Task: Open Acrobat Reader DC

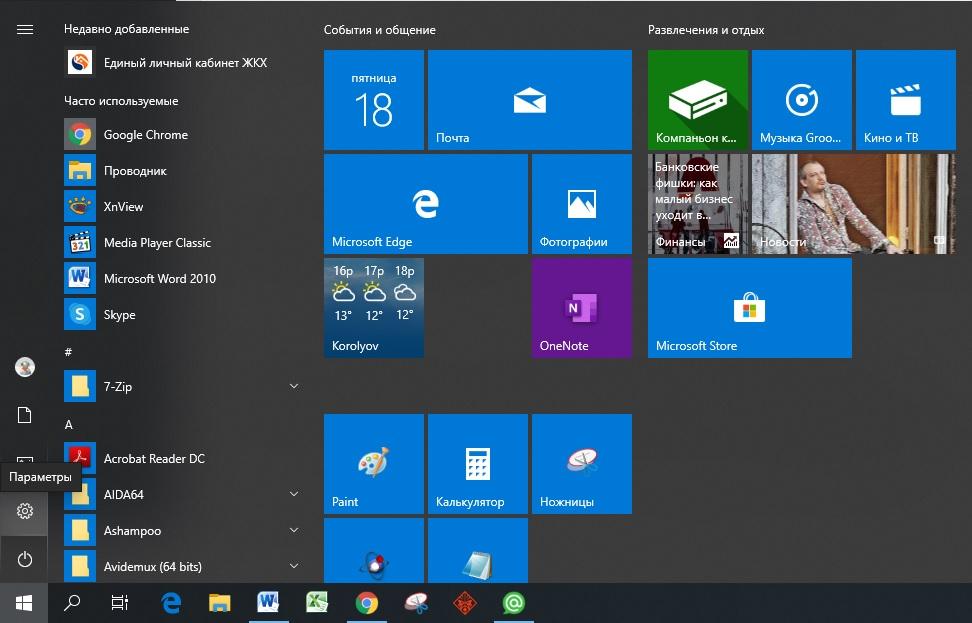Action: [x=183, y=458]
